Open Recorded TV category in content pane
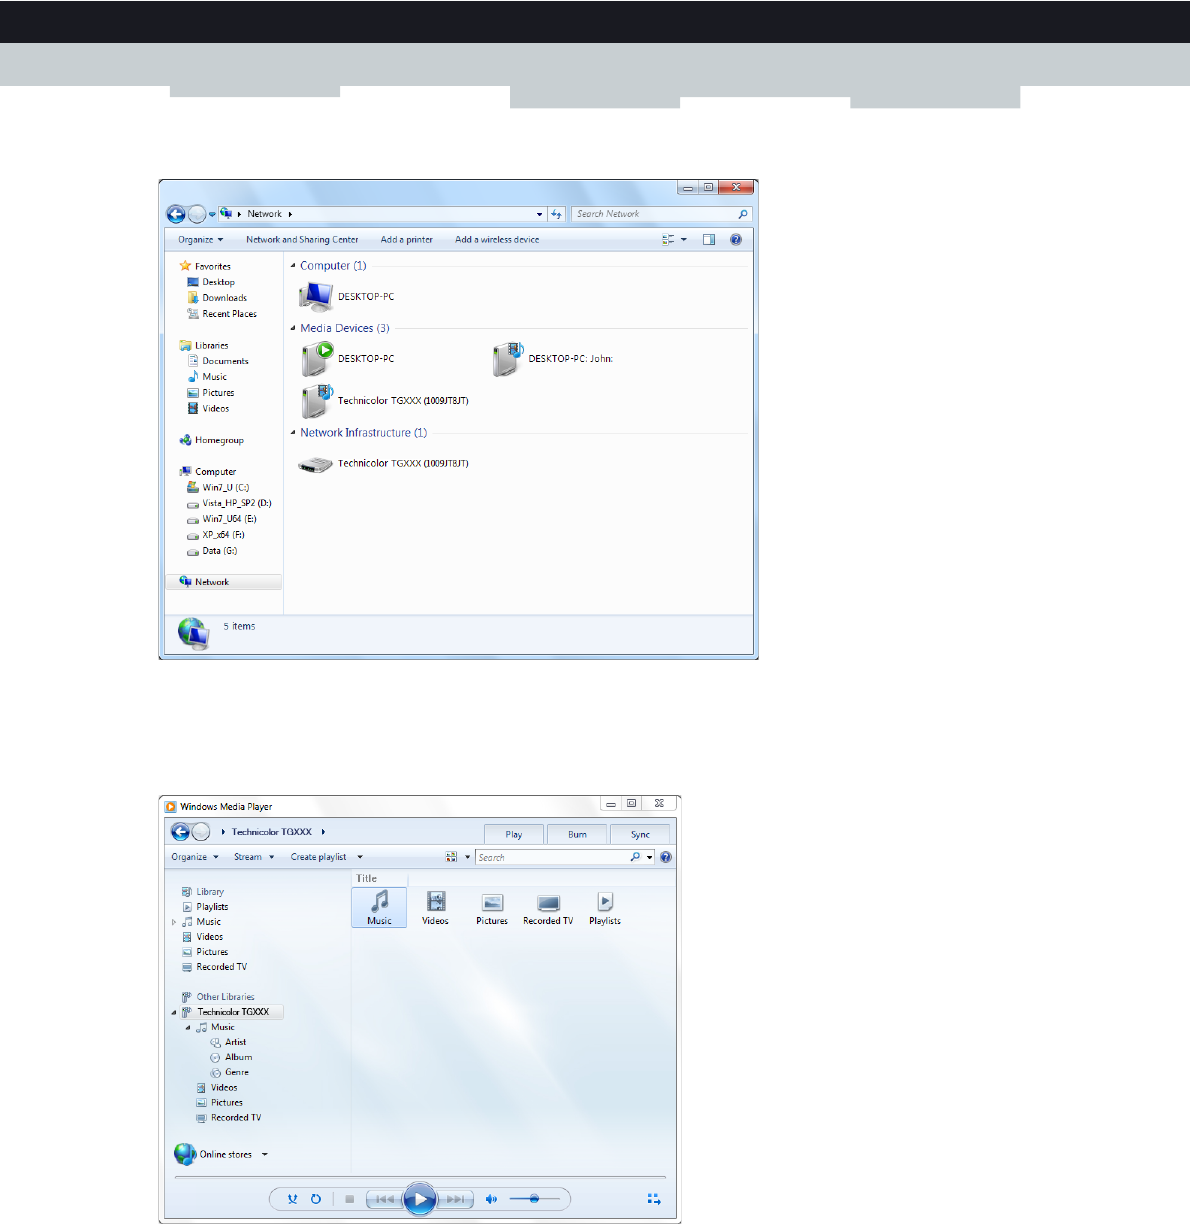 [548, 908]
